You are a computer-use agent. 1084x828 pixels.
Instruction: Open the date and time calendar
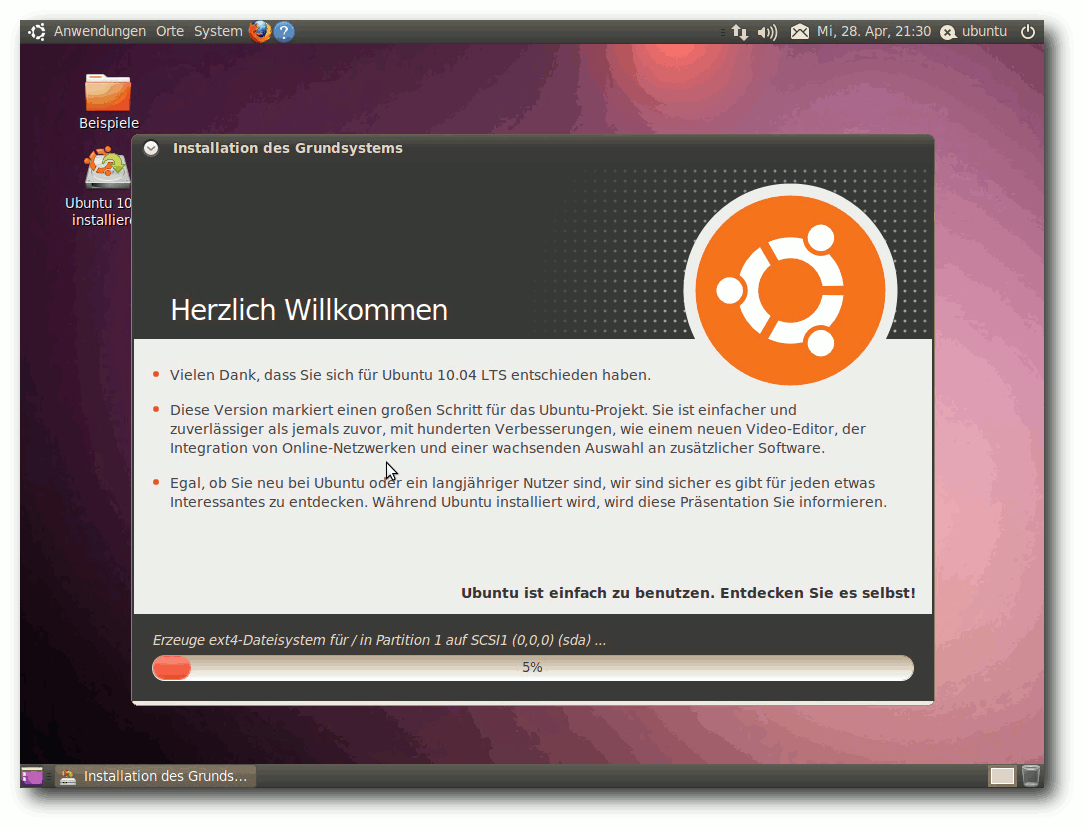pos(874,32)
